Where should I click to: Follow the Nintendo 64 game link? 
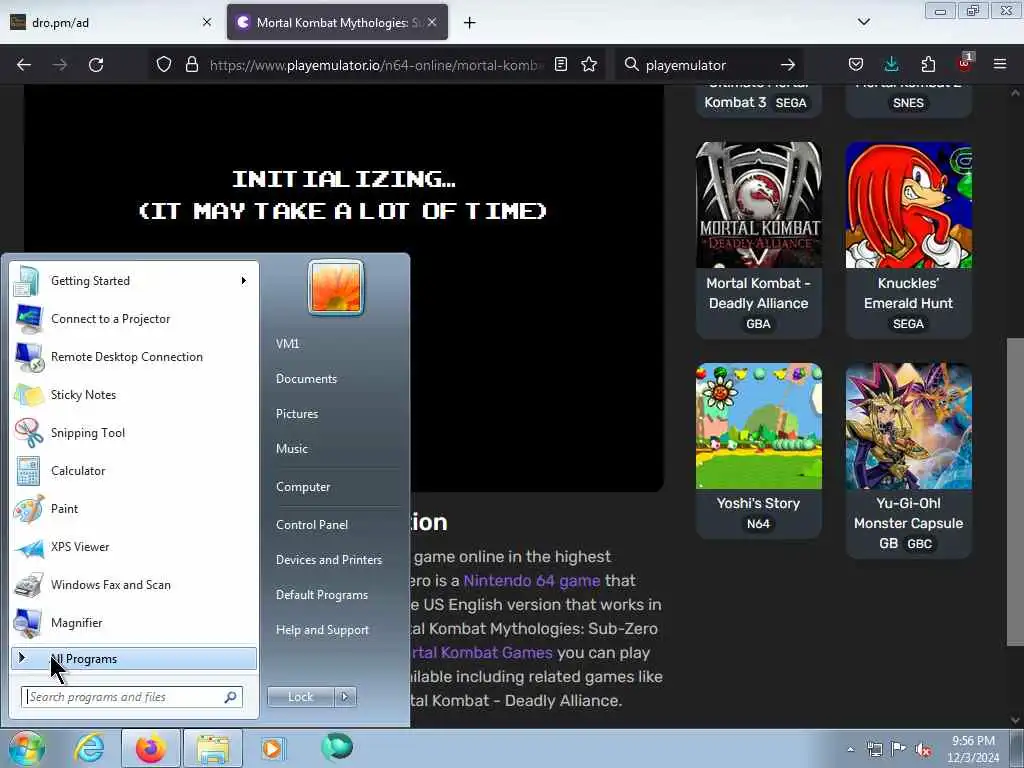pos(532,581)
